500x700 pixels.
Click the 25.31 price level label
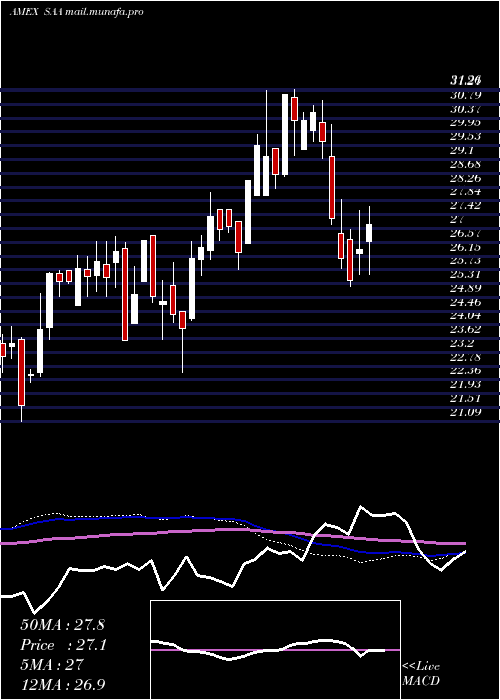(x=465, y=275)
